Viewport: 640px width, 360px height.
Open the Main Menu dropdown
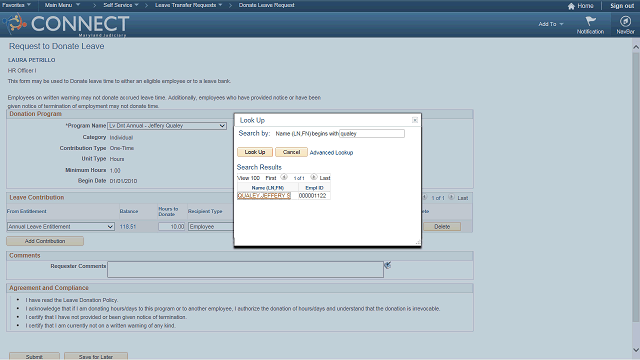pos(62,5)
